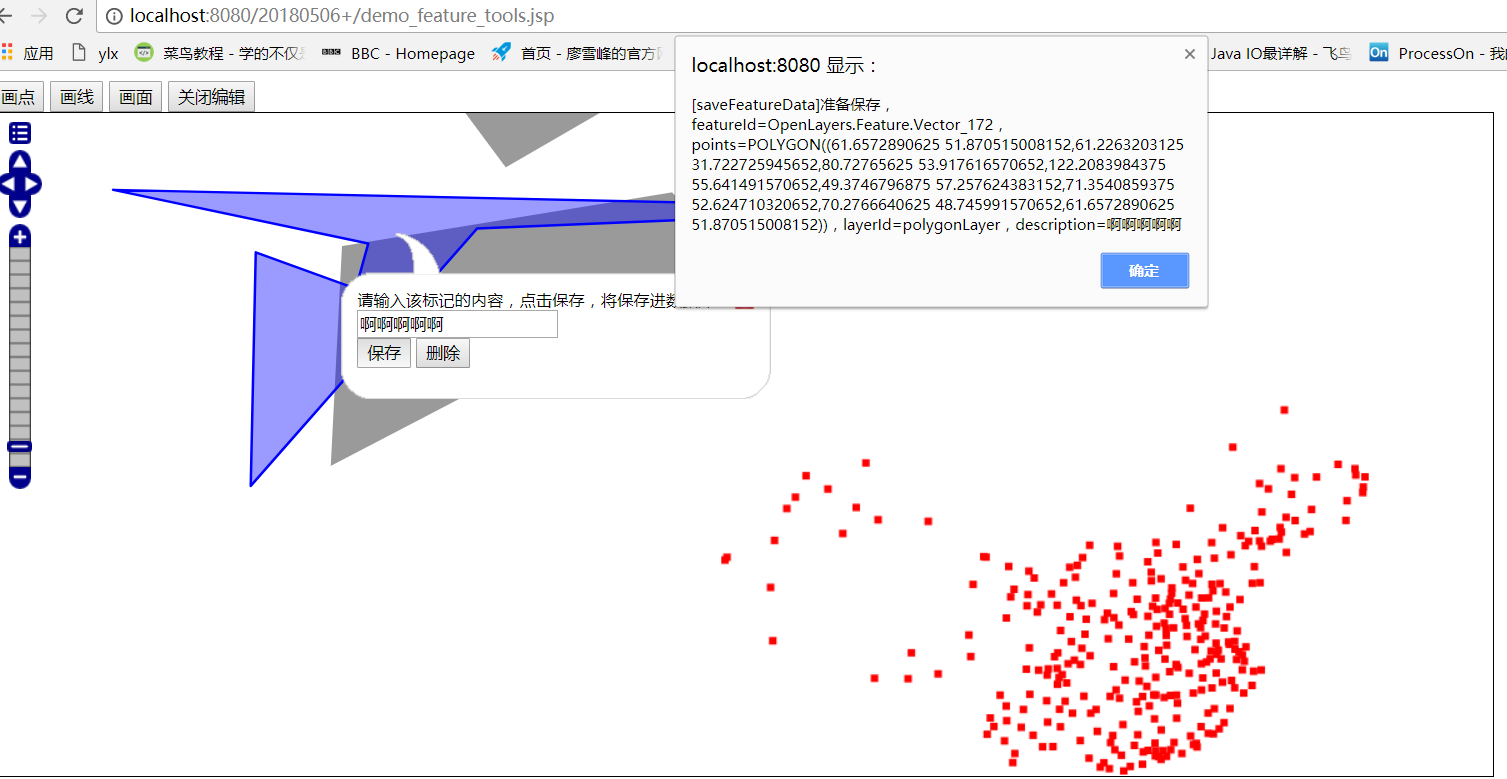Close the localhost alert dialog with X

(x=1190, y=54)
